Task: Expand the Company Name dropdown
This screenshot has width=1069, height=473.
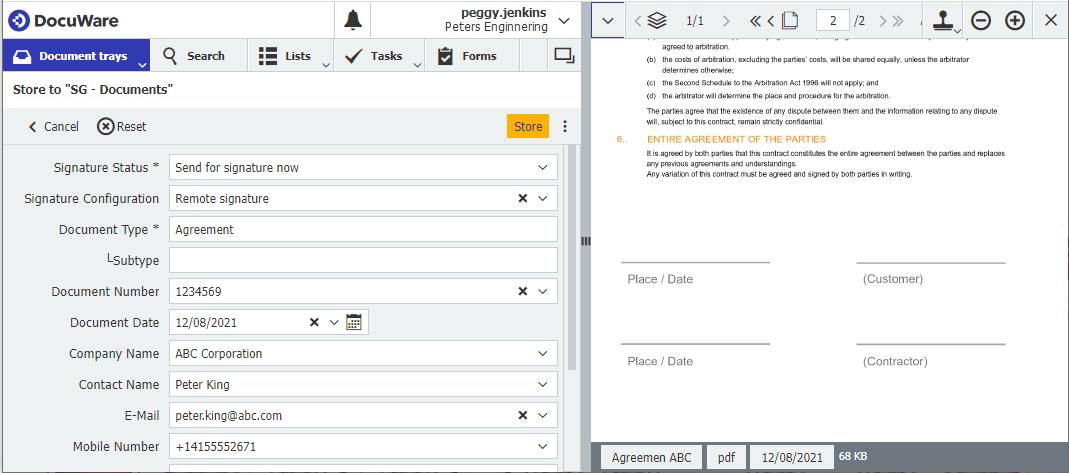Action: coord(543,353)
